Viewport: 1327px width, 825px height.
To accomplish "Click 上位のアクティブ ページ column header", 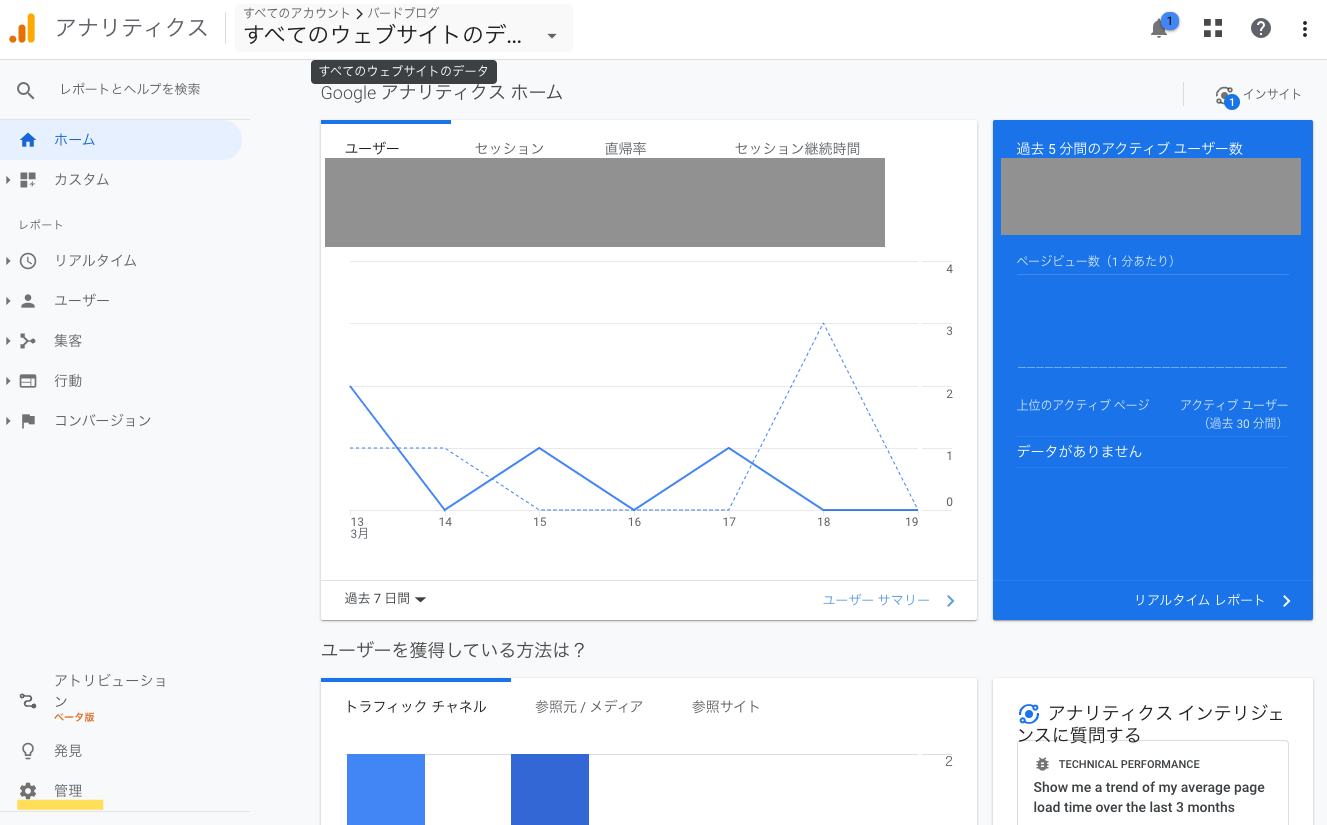I will pos(1083,405).
